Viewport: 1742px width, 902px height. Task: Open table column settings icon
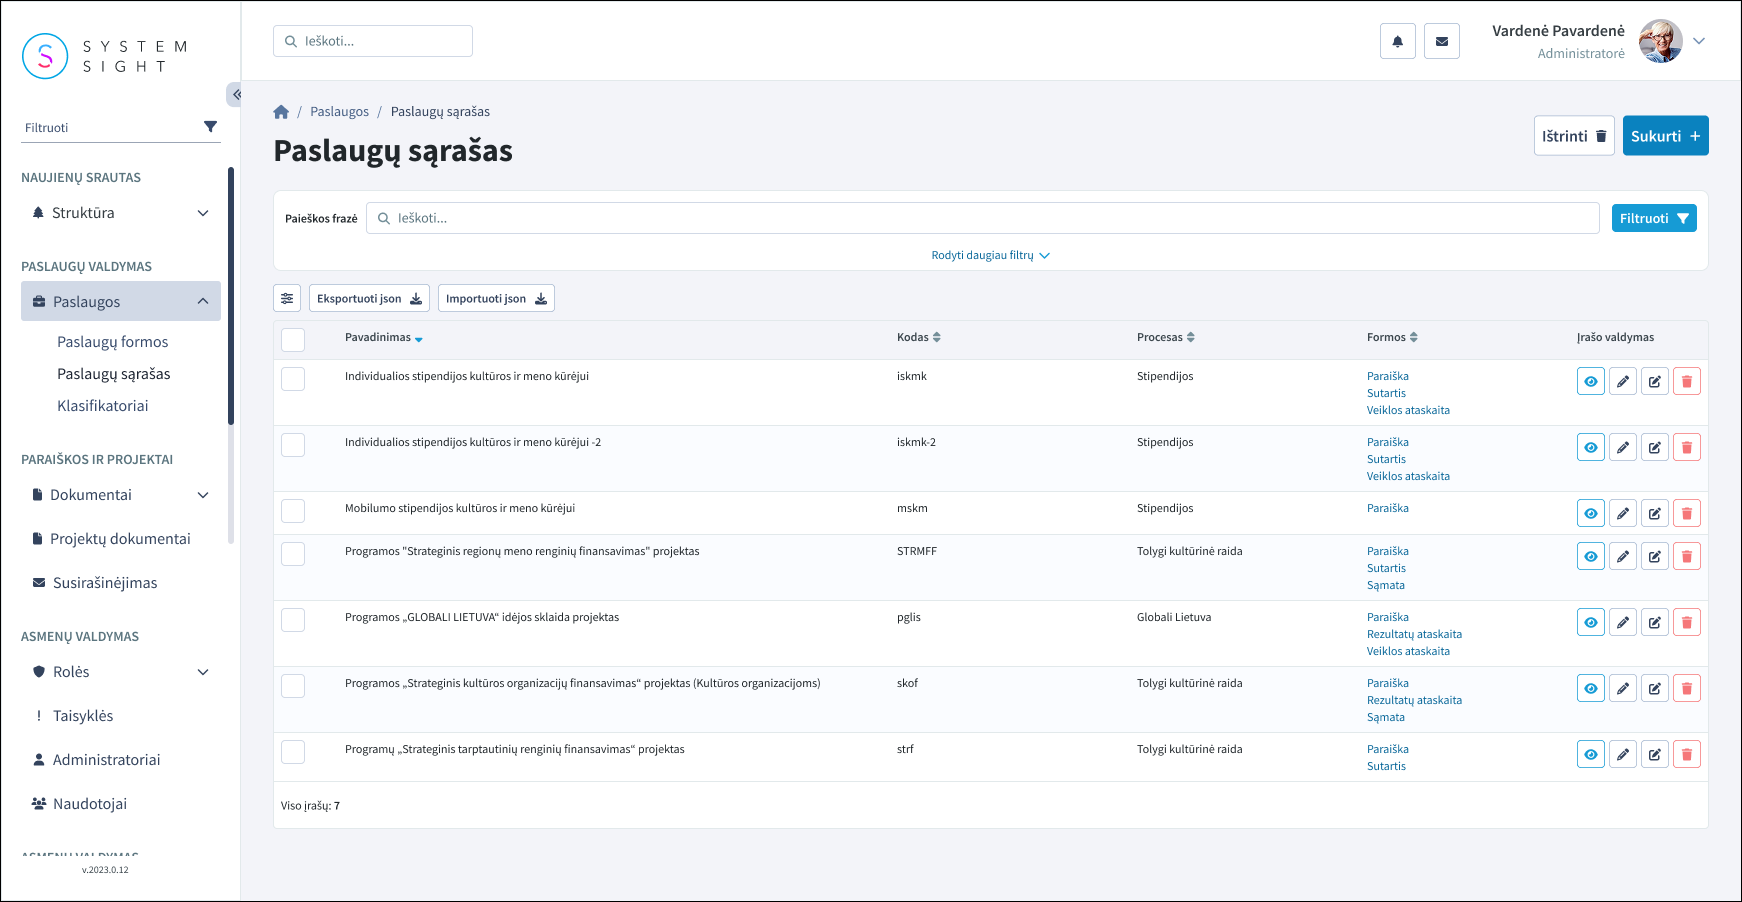287,298
